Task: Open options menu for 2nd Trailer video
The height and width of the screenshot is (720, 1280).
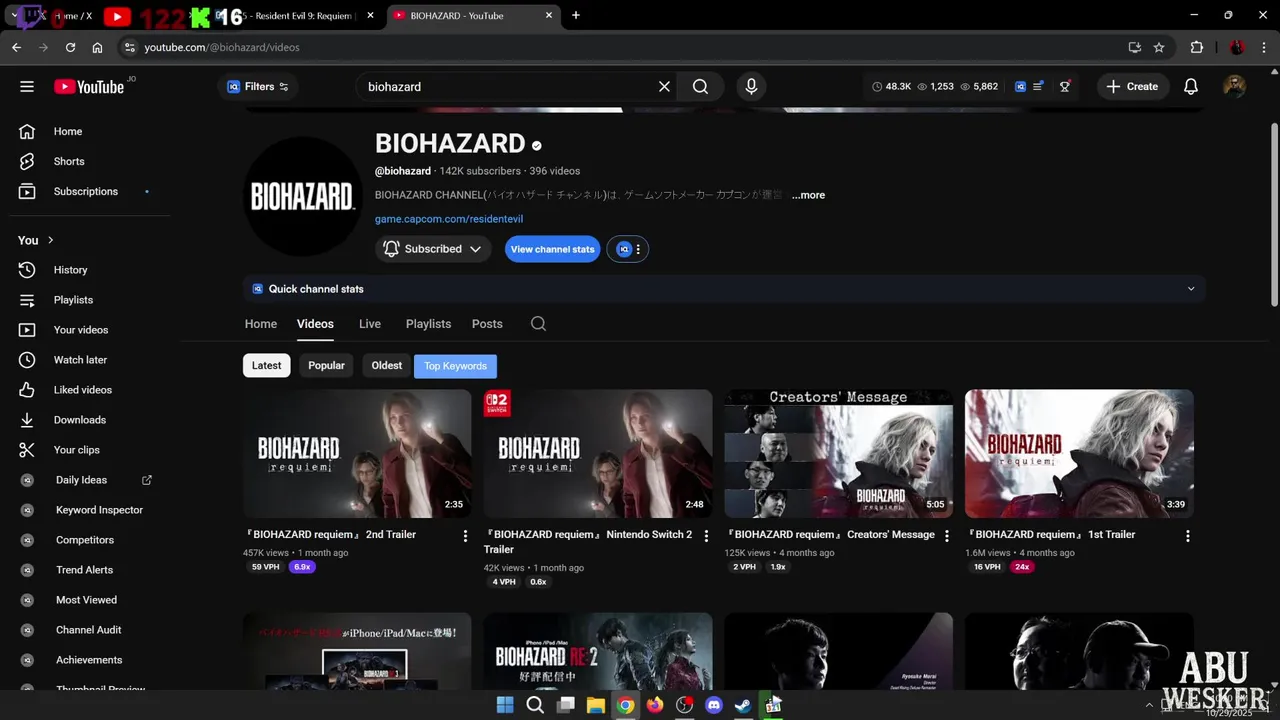Action: [465, 536]
